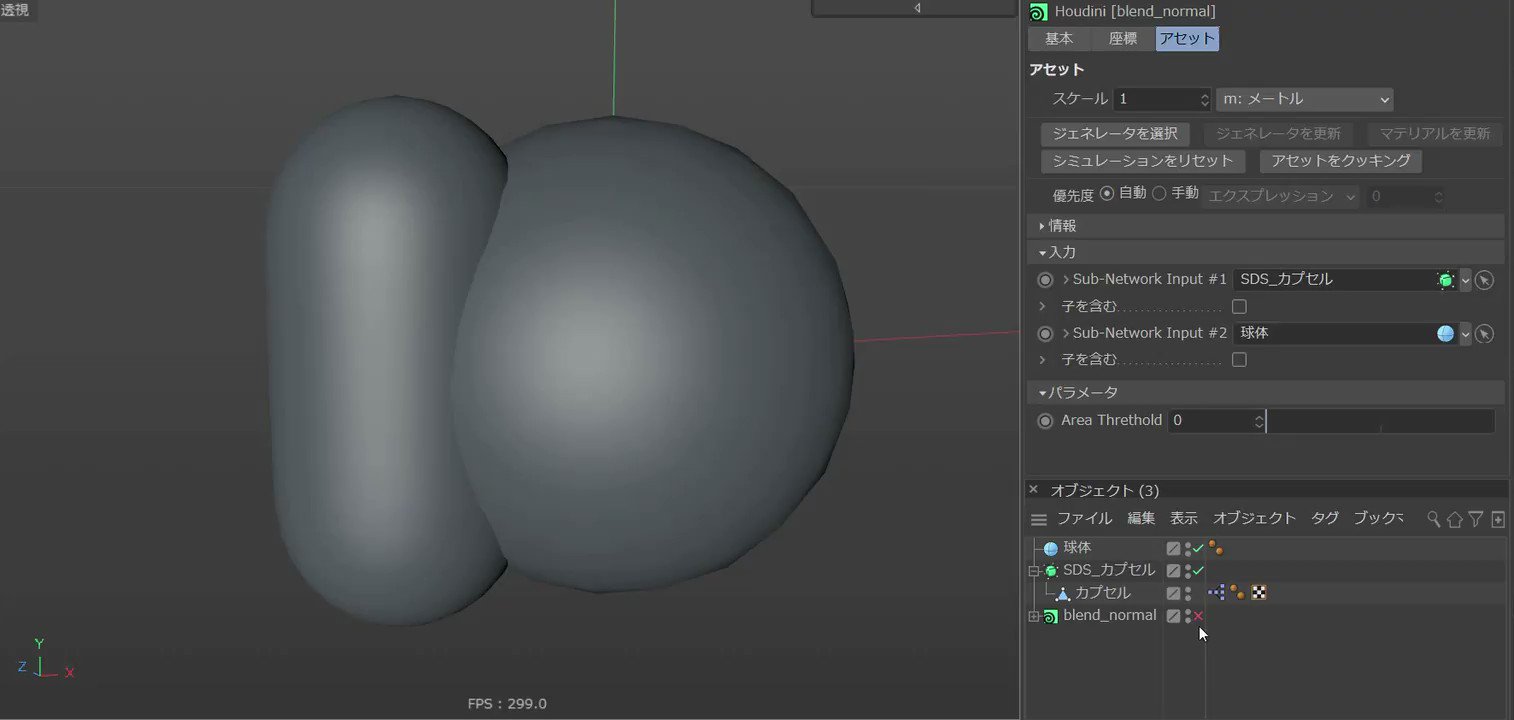Open the search icon in Object Manager
1514x720 pixels.
[1434, 519]
